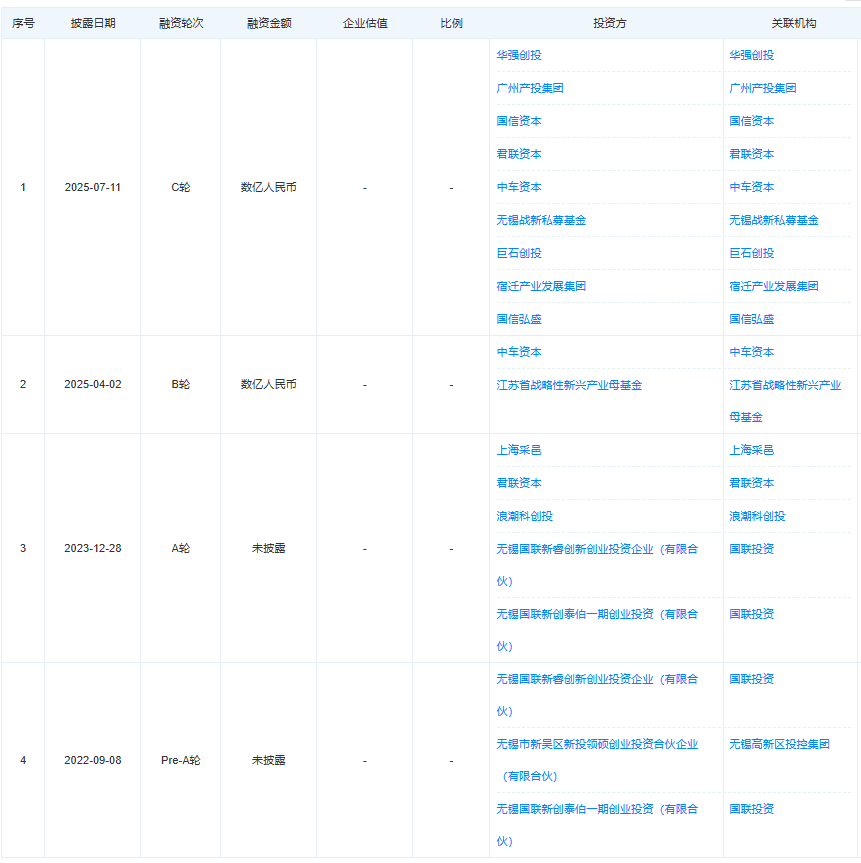Open 江苏省战略性新兴产业母基金 in 关联机构 column
The width and height of the screenshot is (861, 863).
click(785, 401)
